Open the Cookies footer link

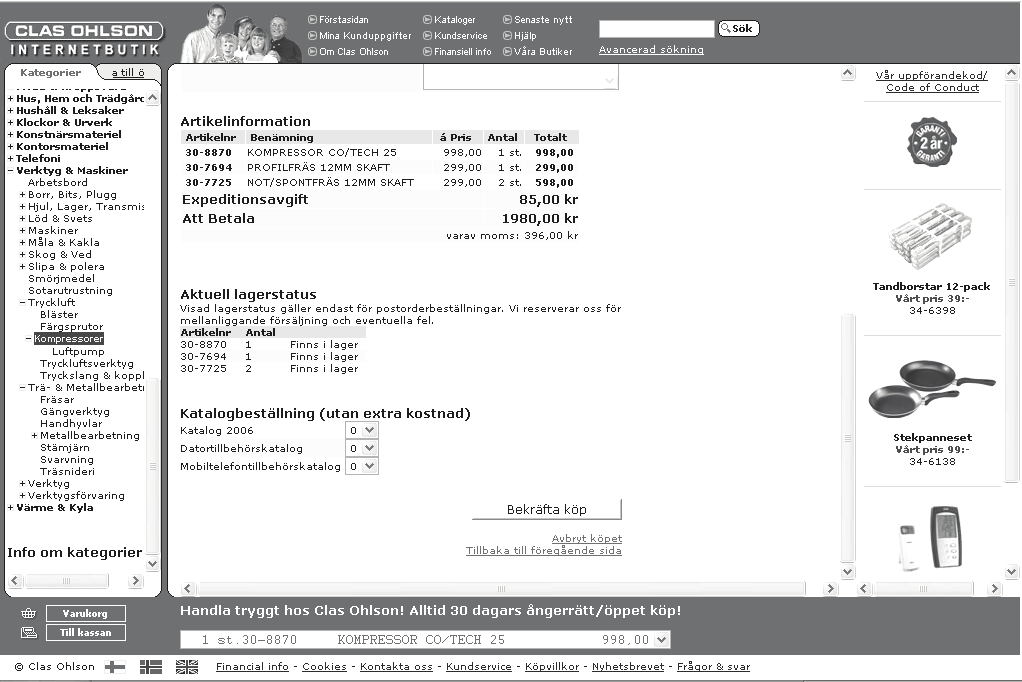(x=325, y=666)
